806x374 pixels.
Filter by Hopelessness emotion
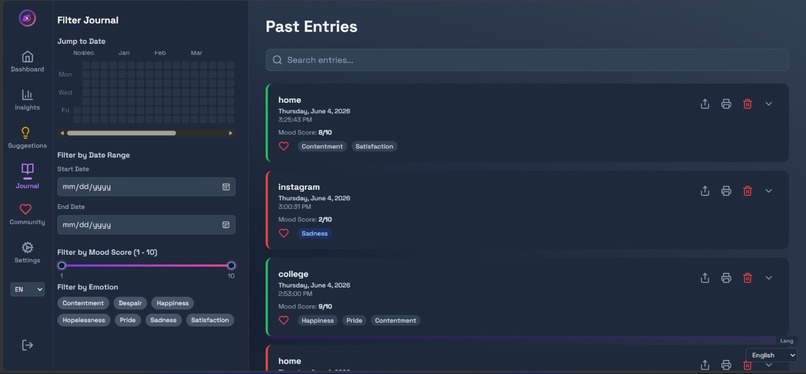(84, 320)
